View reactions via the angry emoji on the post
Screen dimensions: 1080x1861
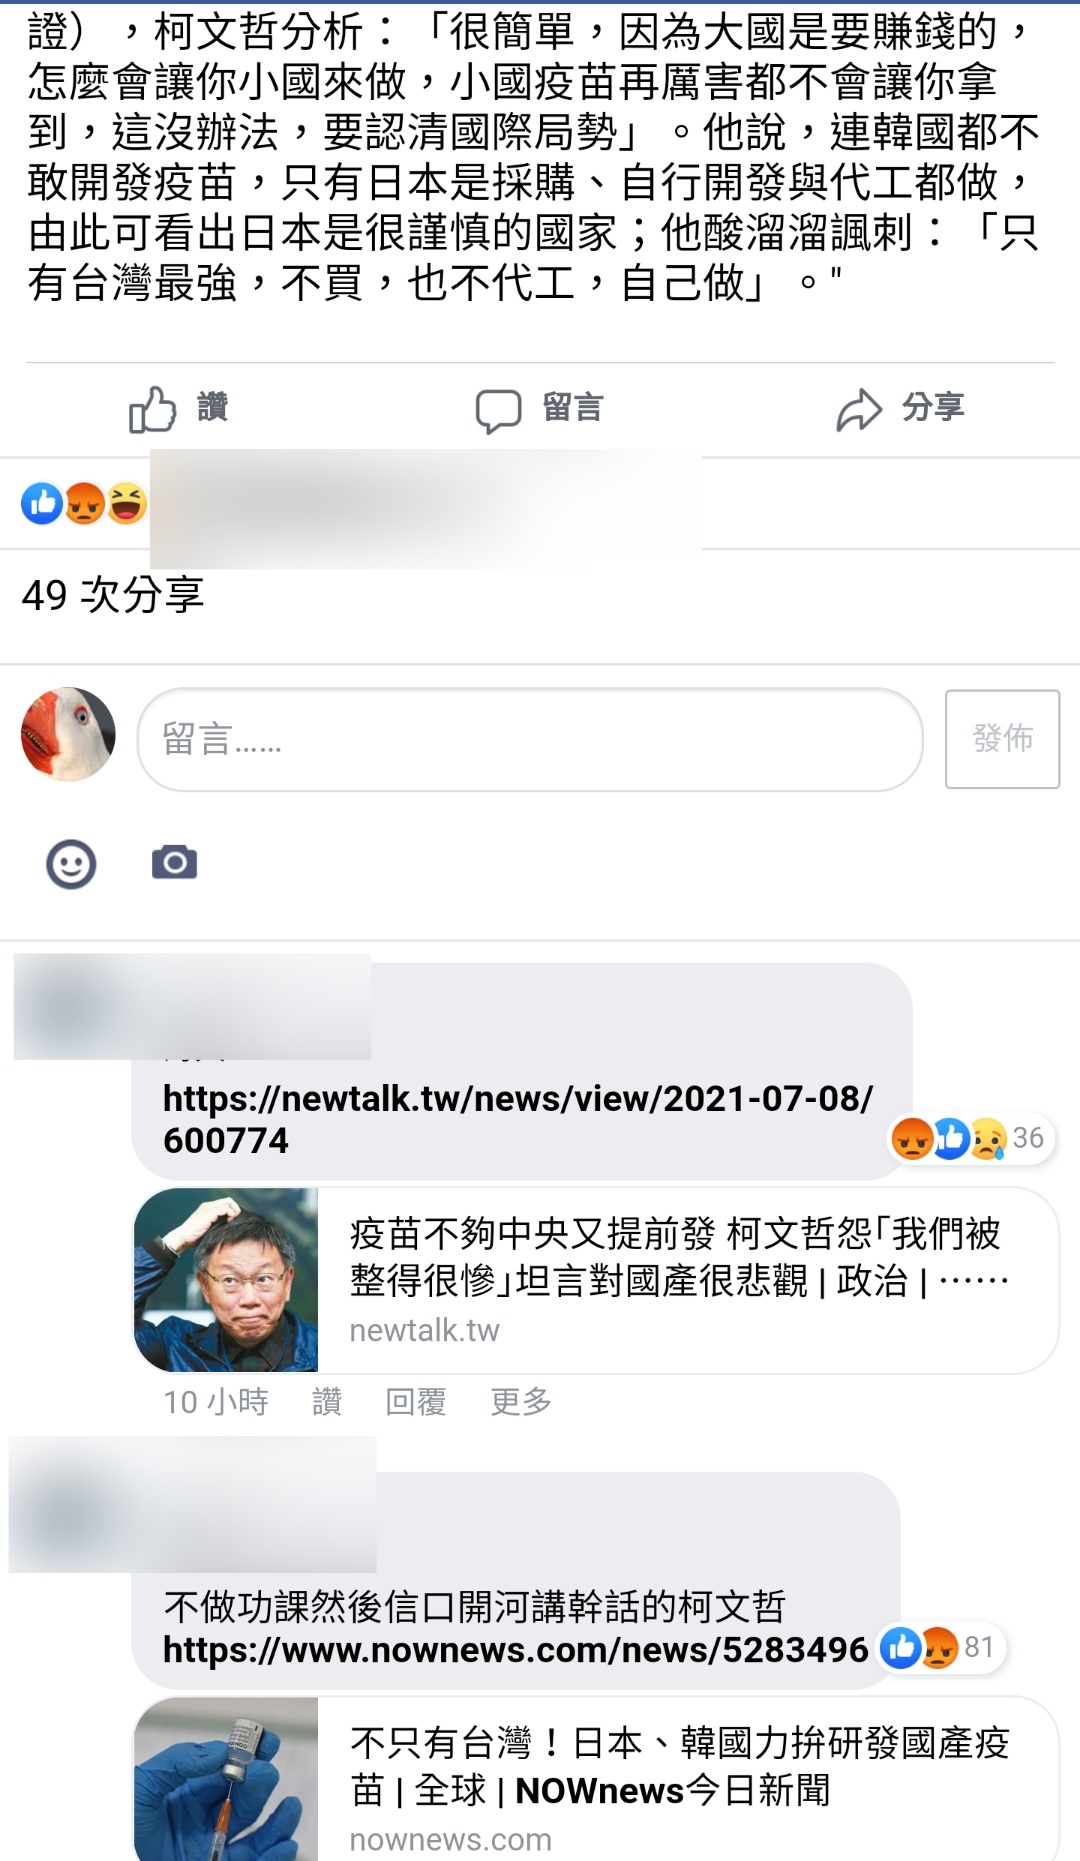coord(85,503)
